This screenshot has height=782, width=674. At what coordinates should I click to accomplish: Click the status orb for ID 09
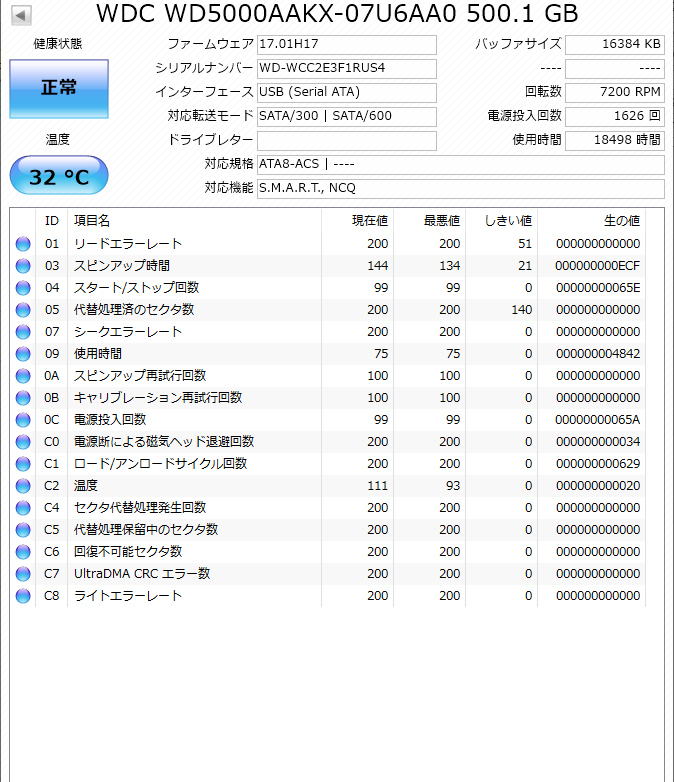click(23, 354)
